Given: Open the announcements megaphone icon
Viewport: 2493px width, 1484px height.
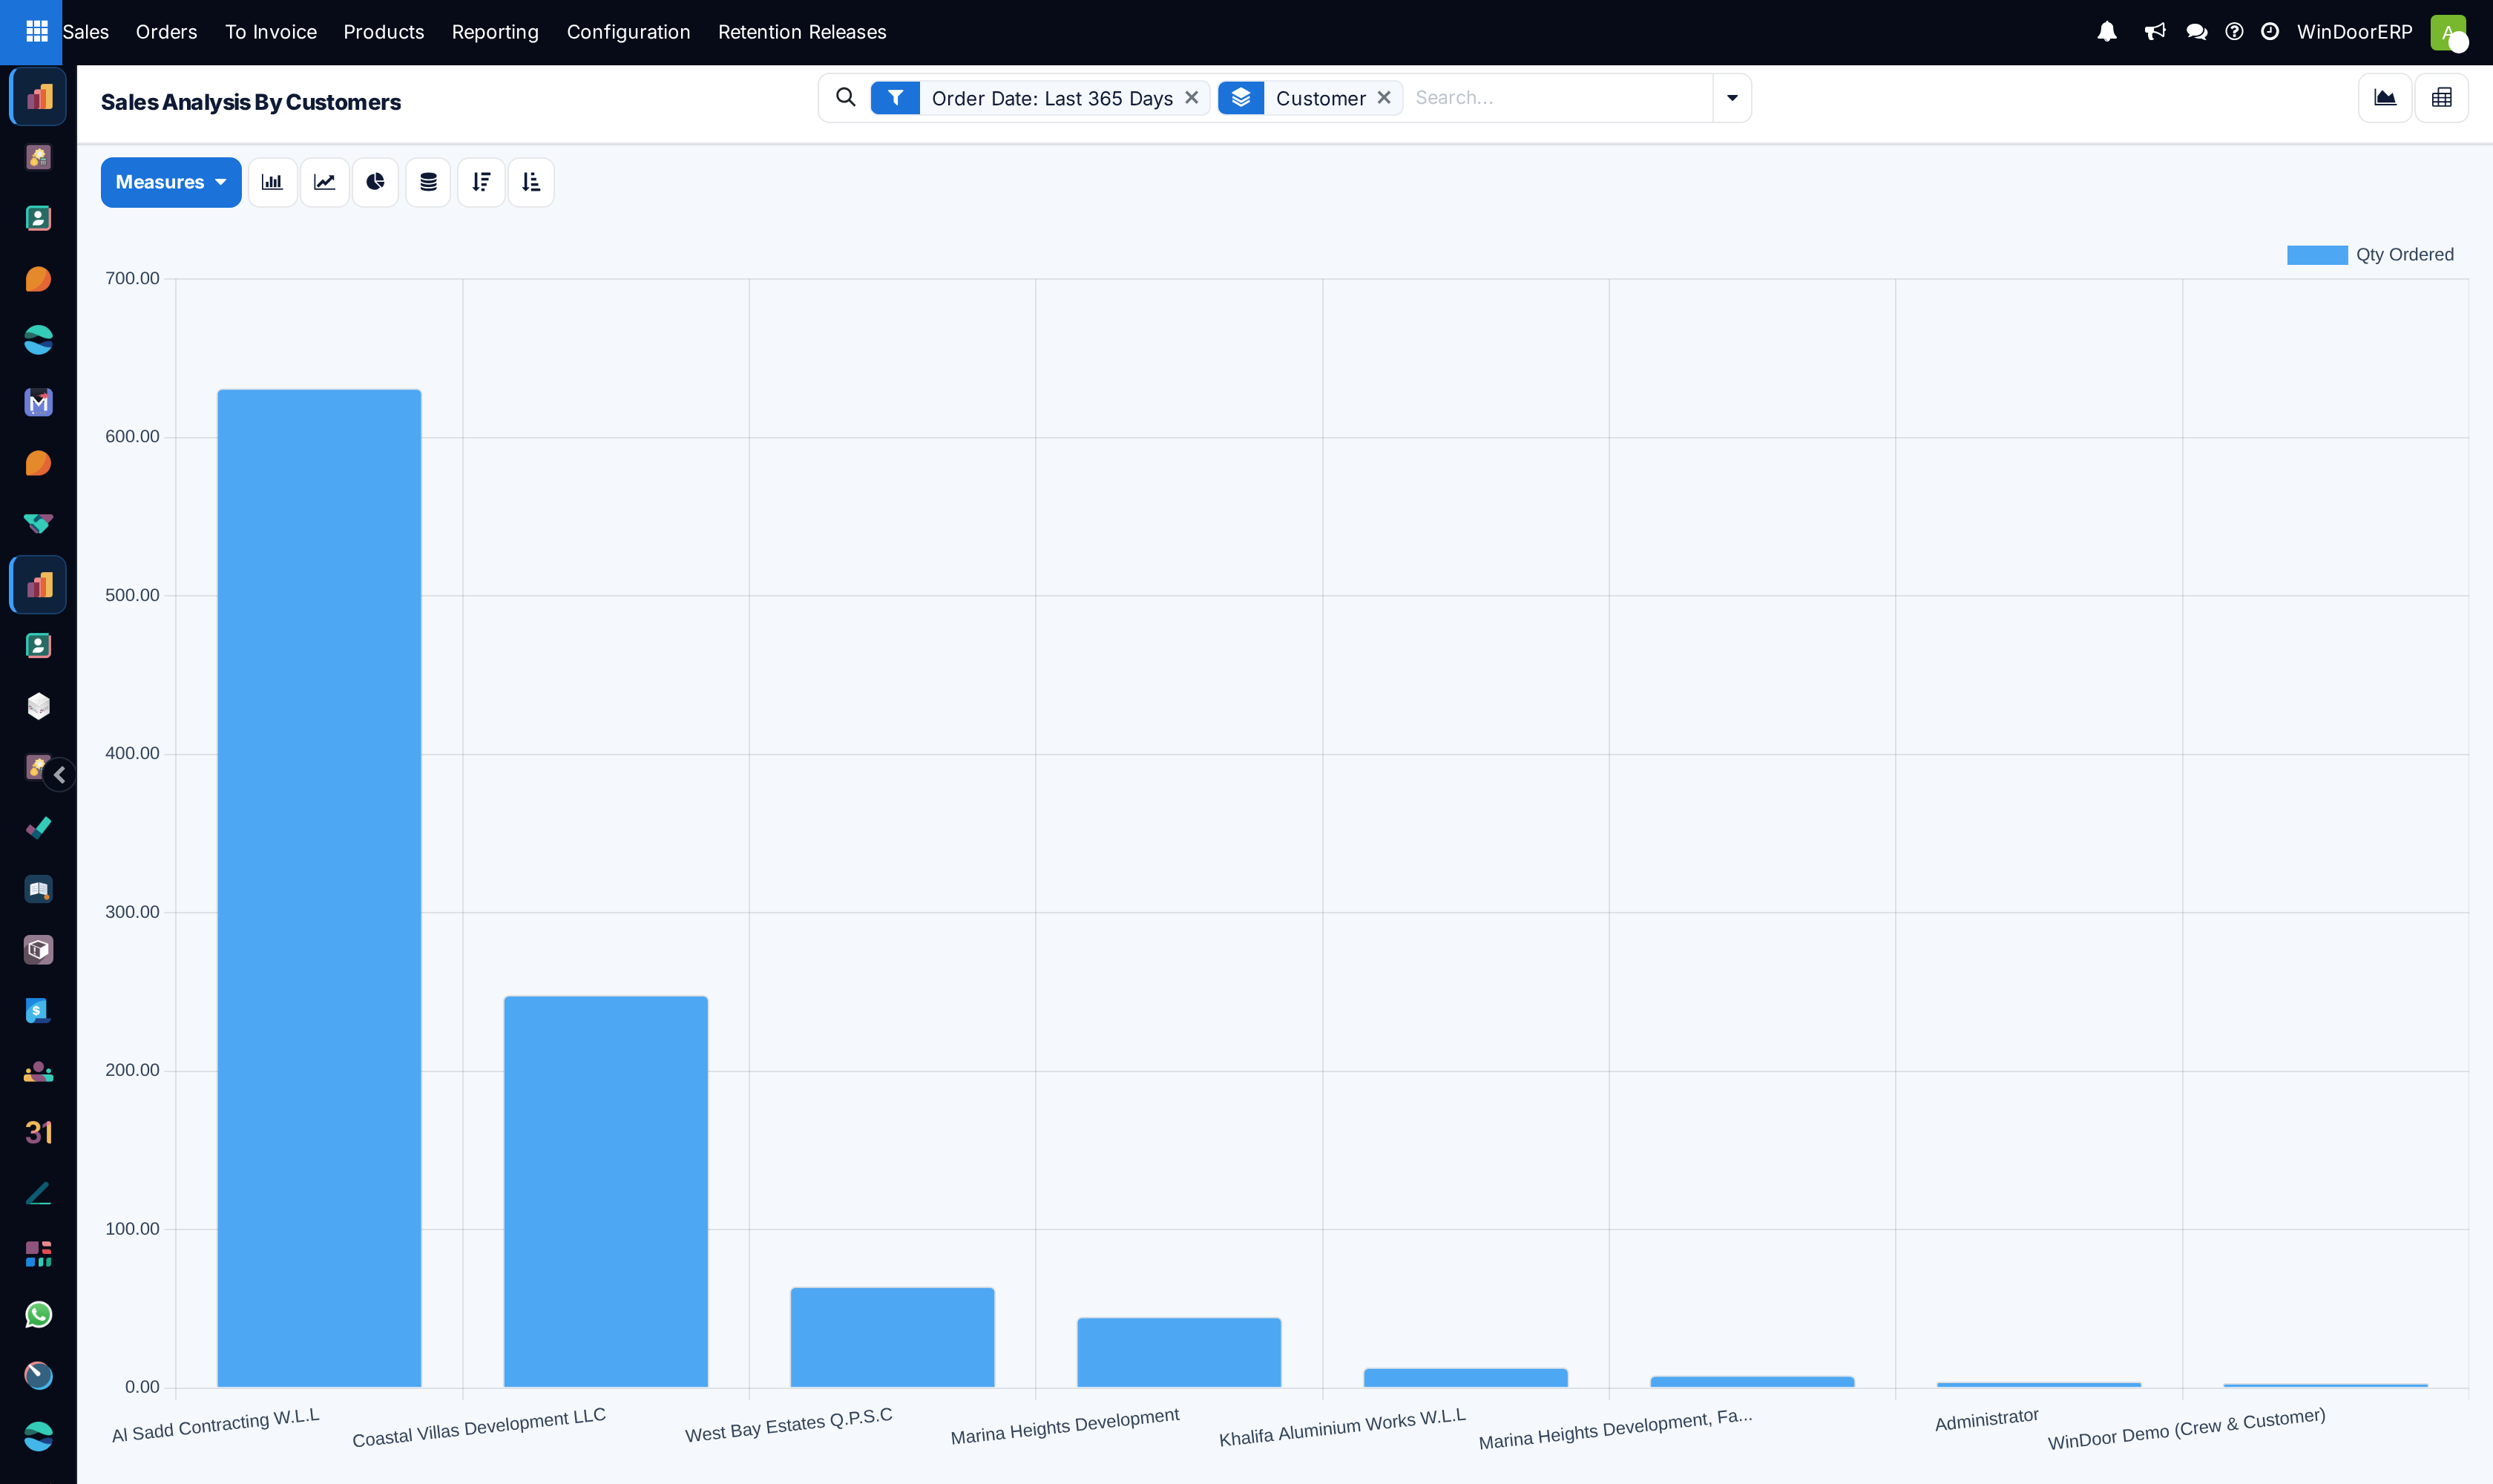Looking at the screenshot, I should pos(2154,32).
